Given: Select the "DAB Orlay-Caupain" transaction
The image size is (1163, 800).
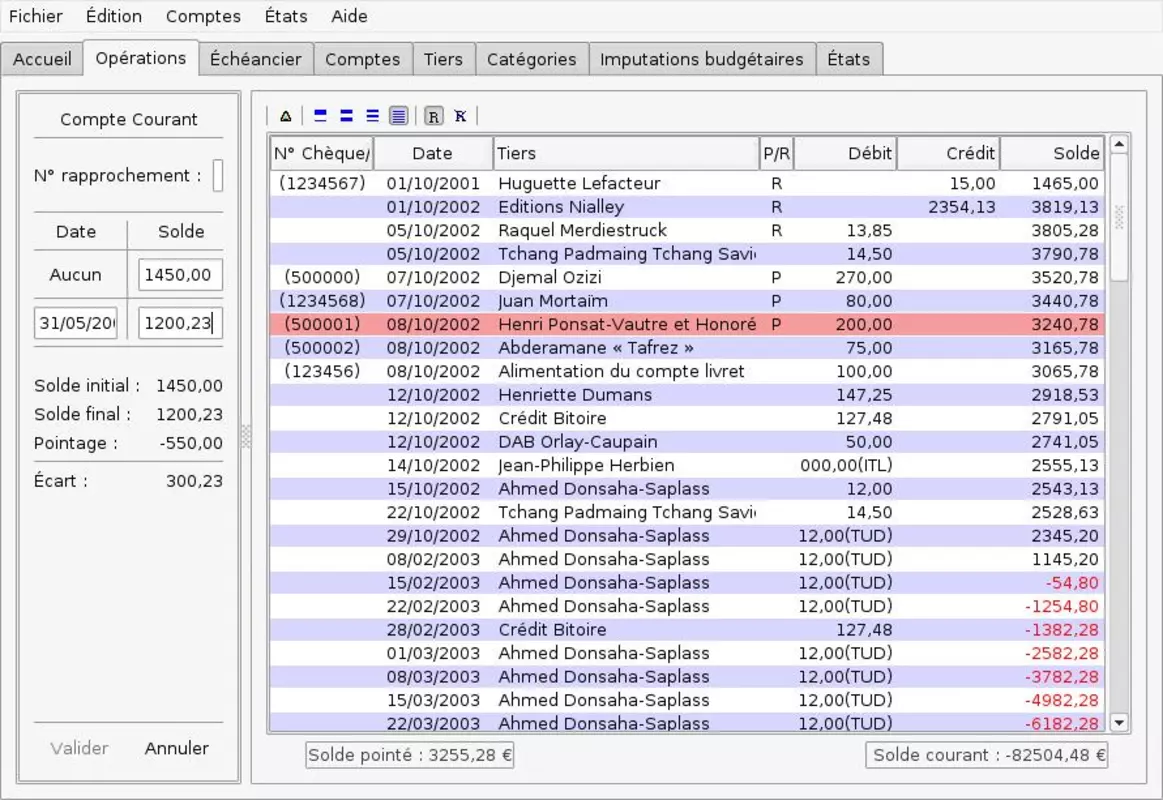Looking at the screenshot, I should tap(687, 442).
